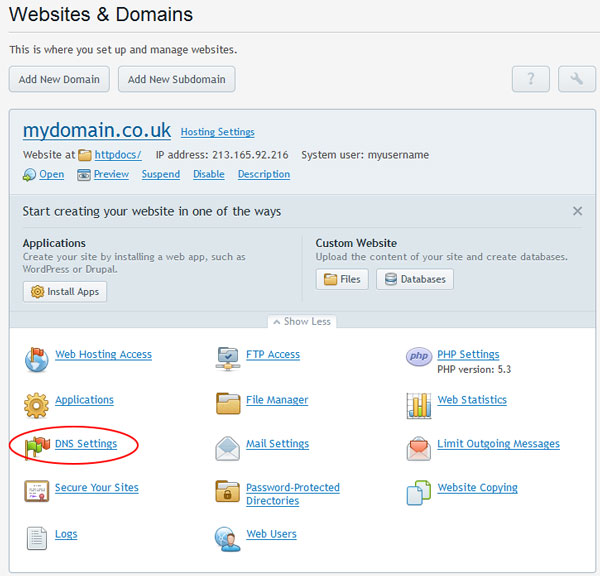Click Add New Subdomain button

(x=176, y=79)
